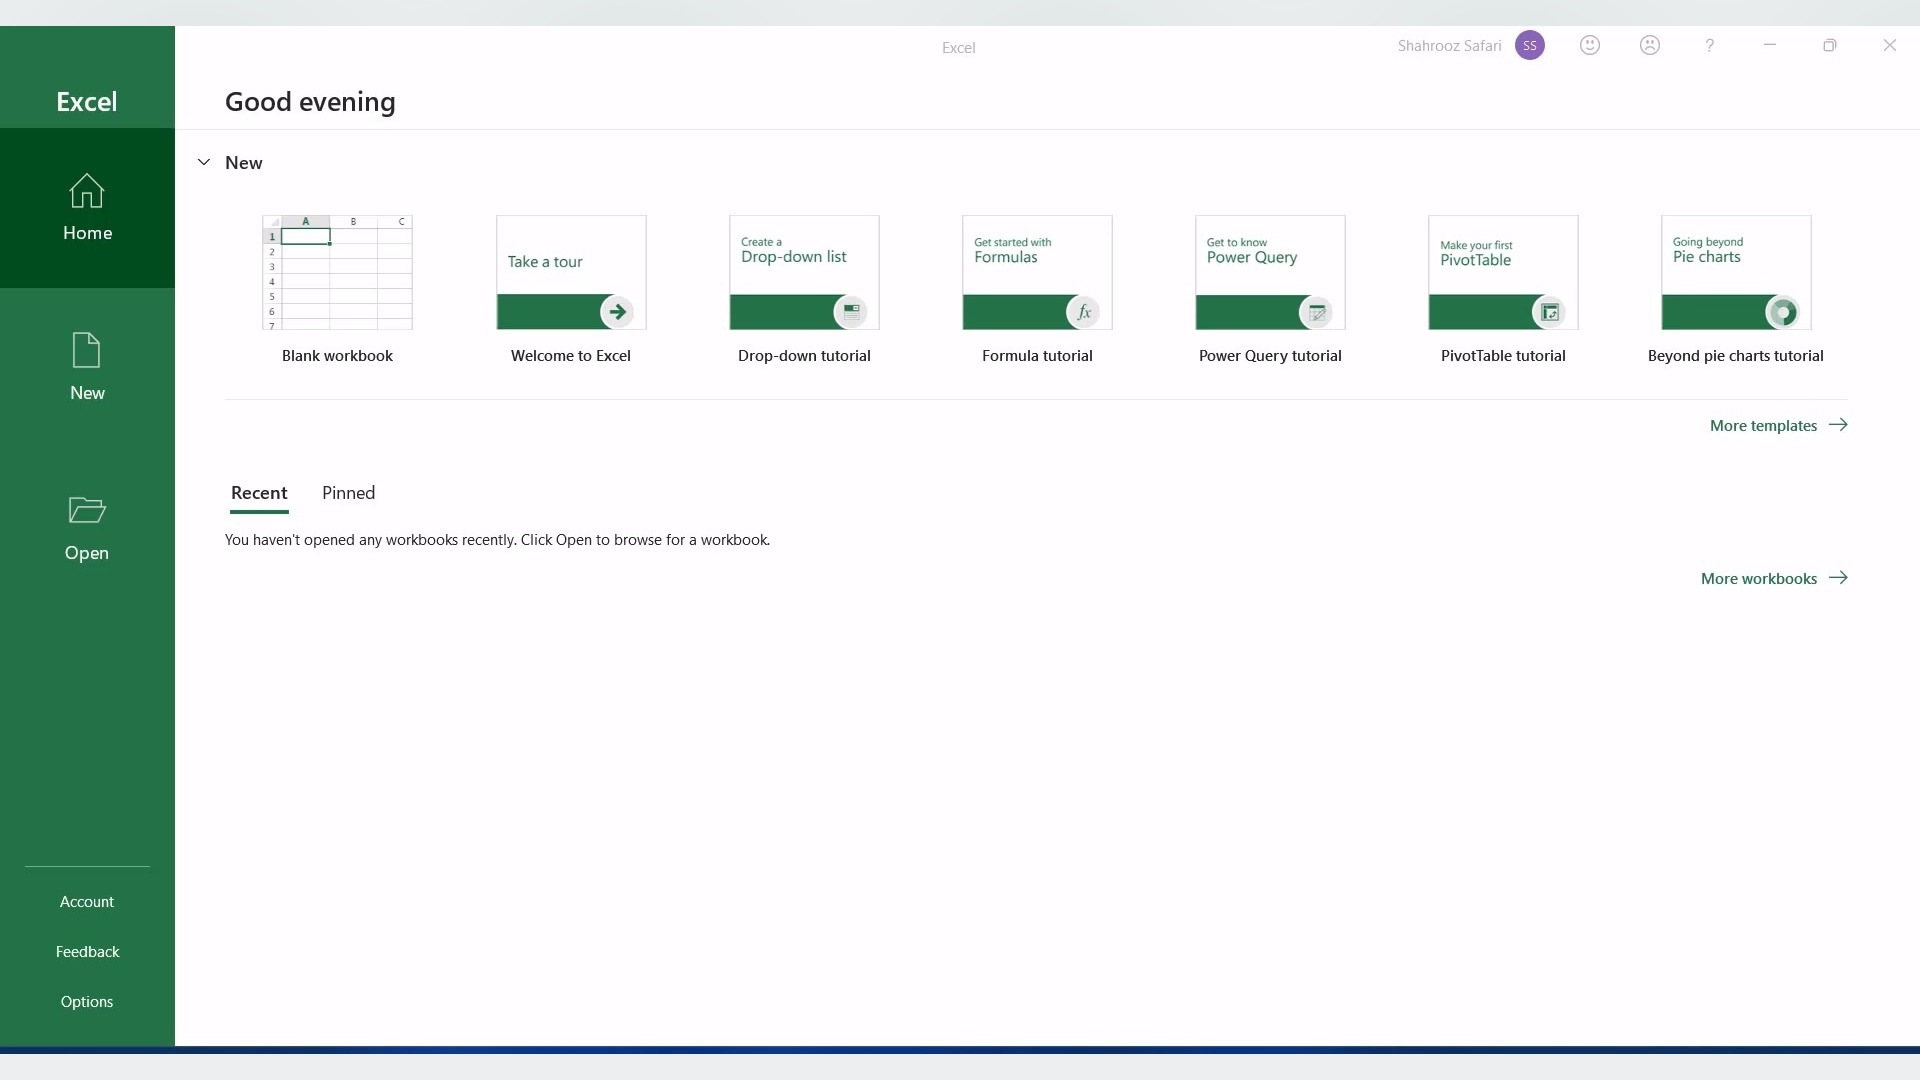Viewport: 1920px width, 1080px height.
Task: Open the Account page
Action: 87,902
